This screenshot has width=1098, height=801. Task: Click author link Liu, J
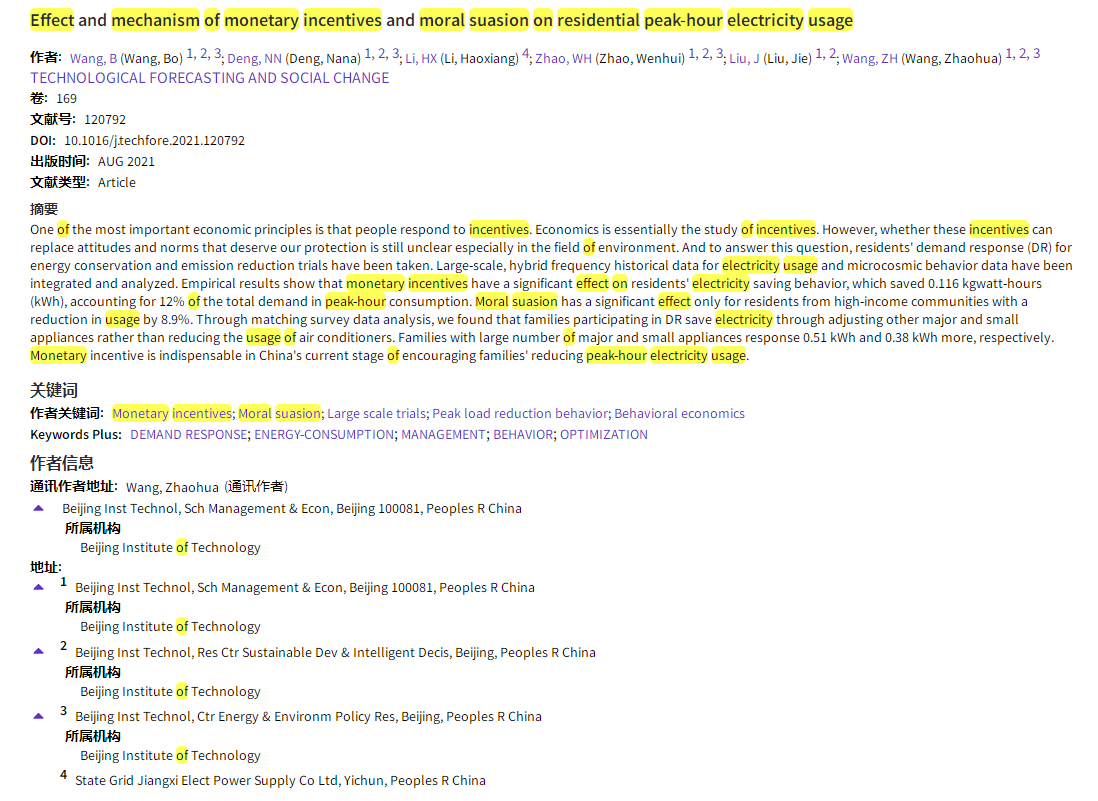point(744,59)
